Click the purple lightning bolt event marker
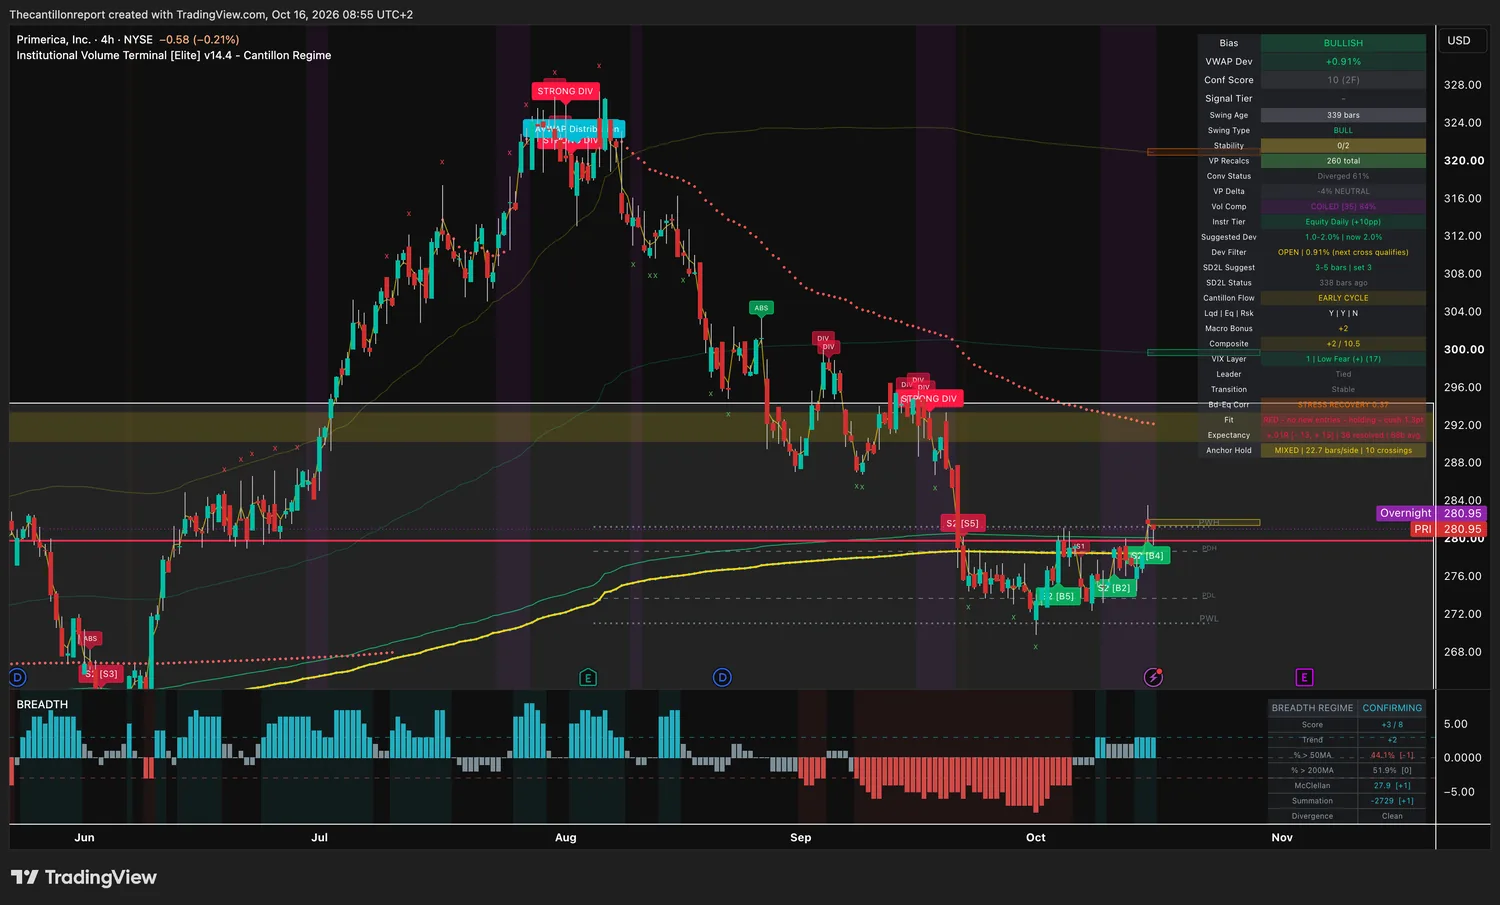 [1153, 677]
